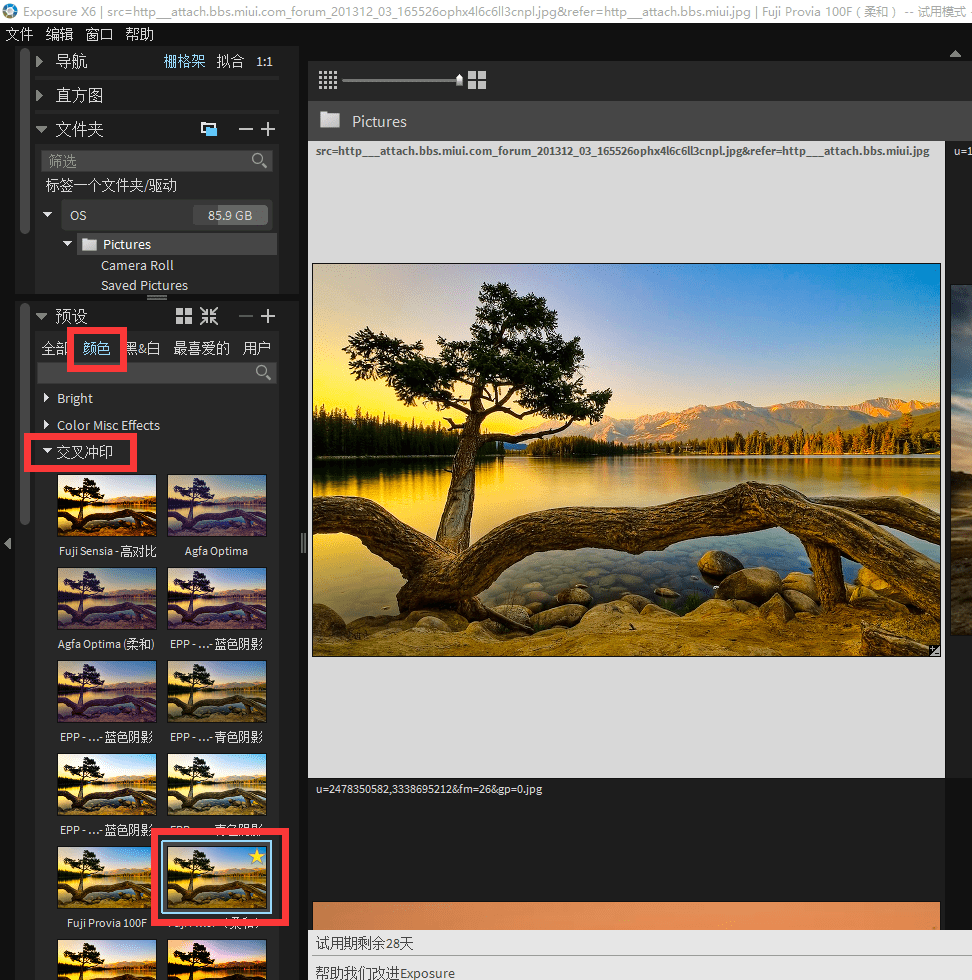The image size is (972, 980).
Task: Switch presets to large thumbnail grid icon
Action: 184,316
